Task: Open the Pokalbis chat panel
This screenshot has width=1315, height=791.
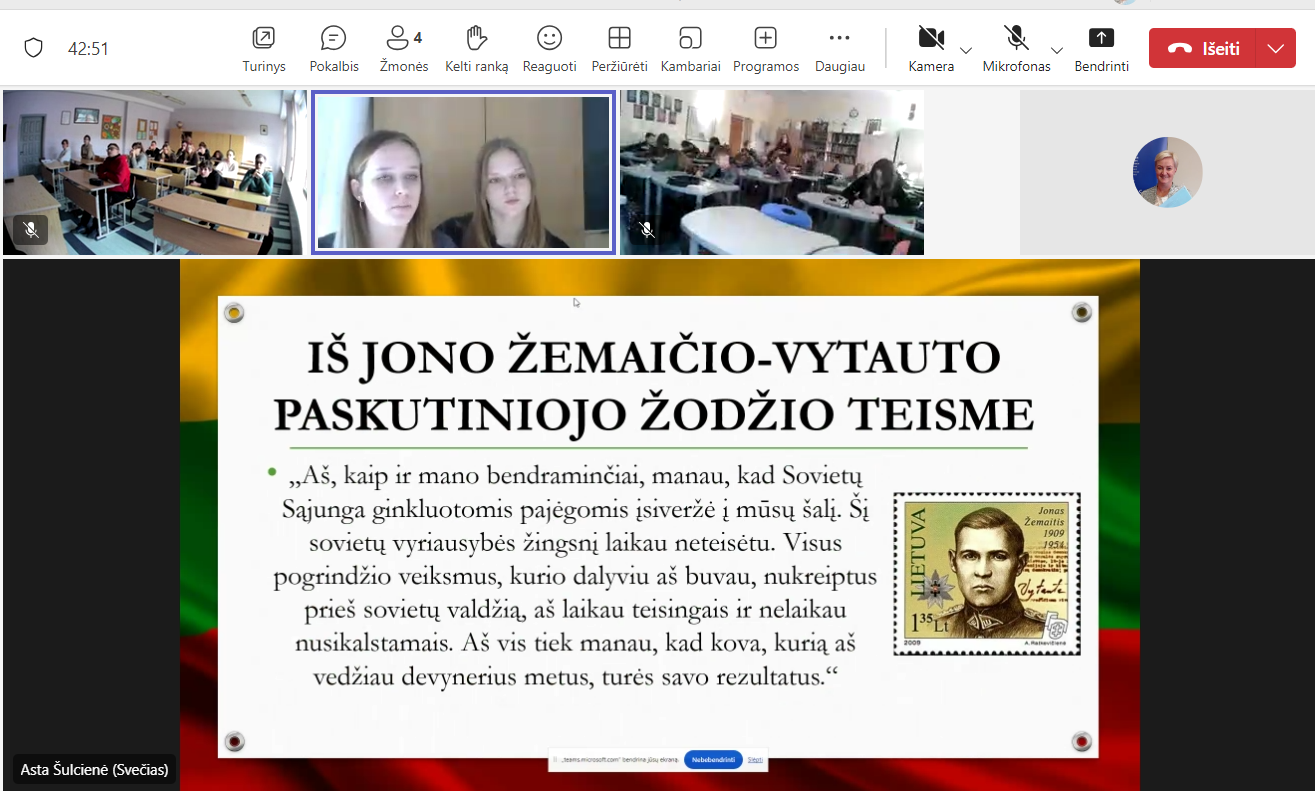Action: click(334, 49)
